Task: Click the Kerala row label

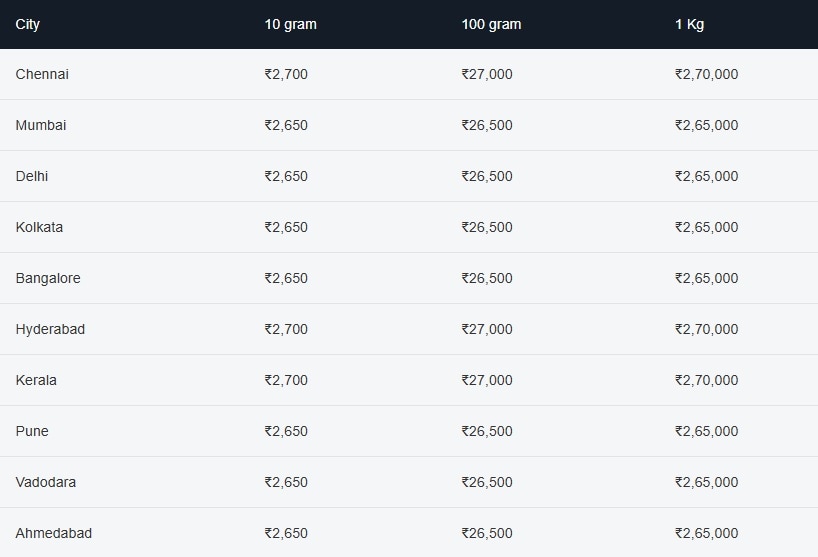Action: pyautogui.click(x=36, y=380)
